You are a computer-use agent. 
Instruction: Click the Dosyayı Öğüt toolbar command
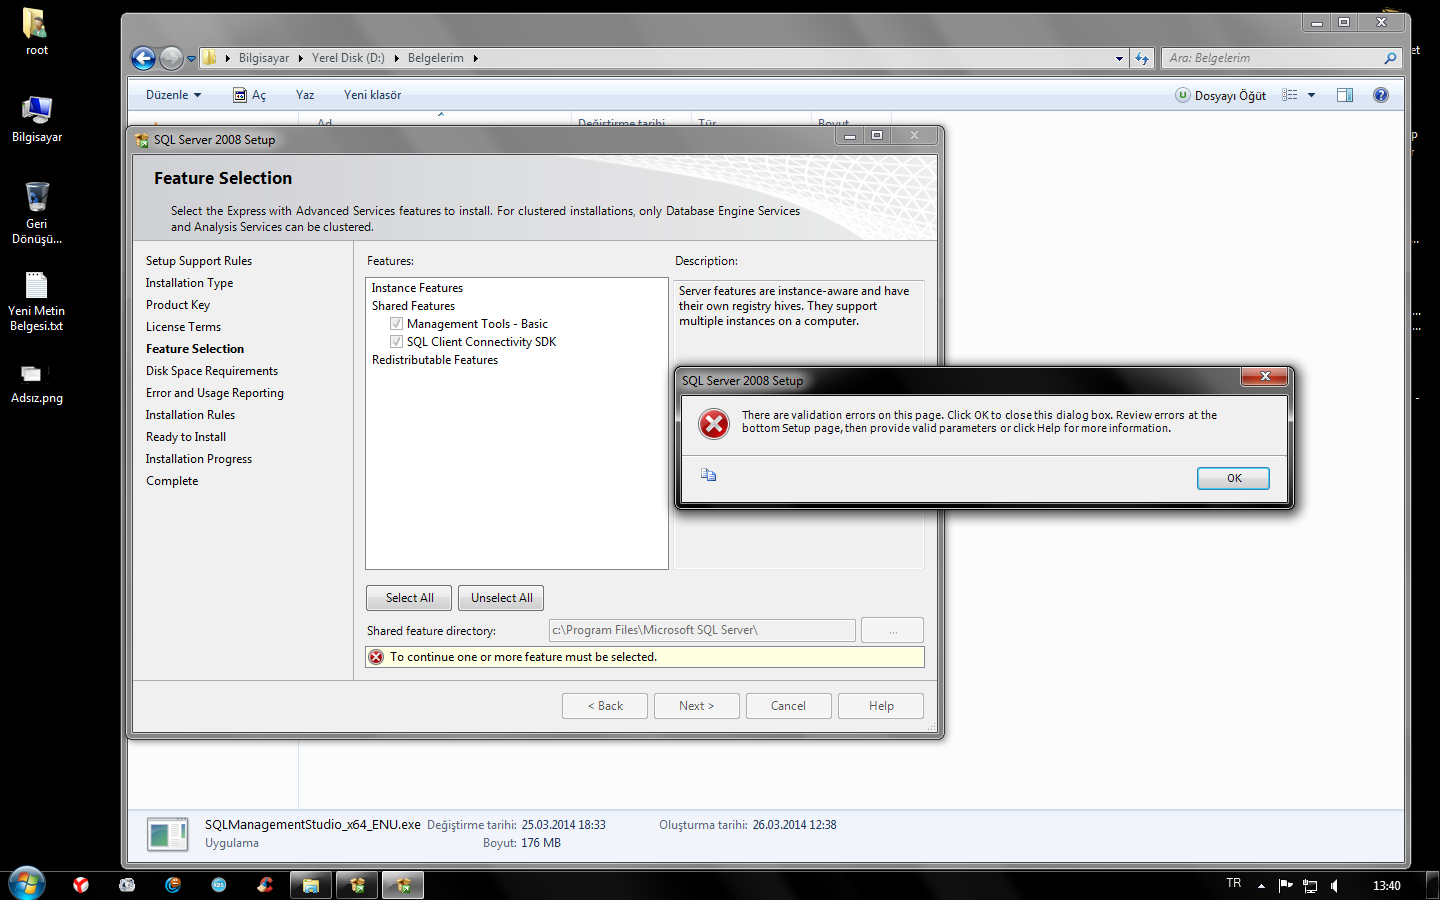point(1221,95)
